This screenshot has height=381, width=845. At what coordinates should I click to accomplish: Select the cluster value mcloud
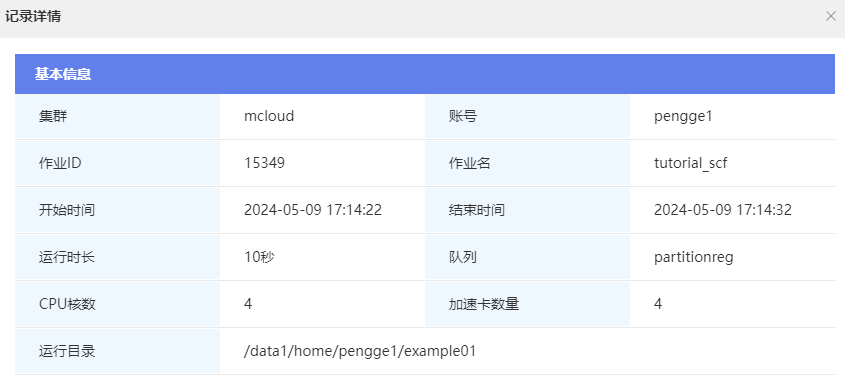pyautogui.click(x=269, y=116)
